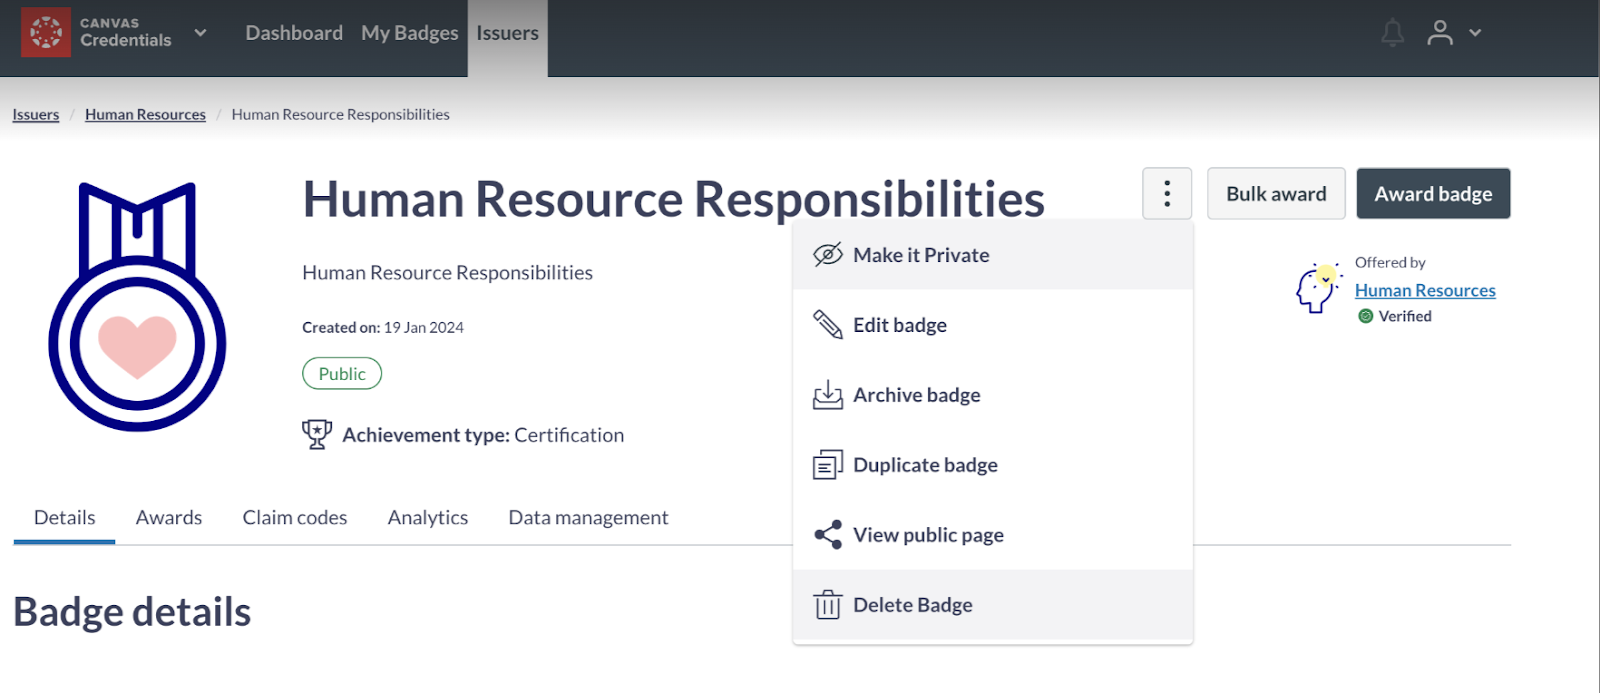Choose Edit badge from the menu
The image size is (1600, 693).
tap(993, 325)
